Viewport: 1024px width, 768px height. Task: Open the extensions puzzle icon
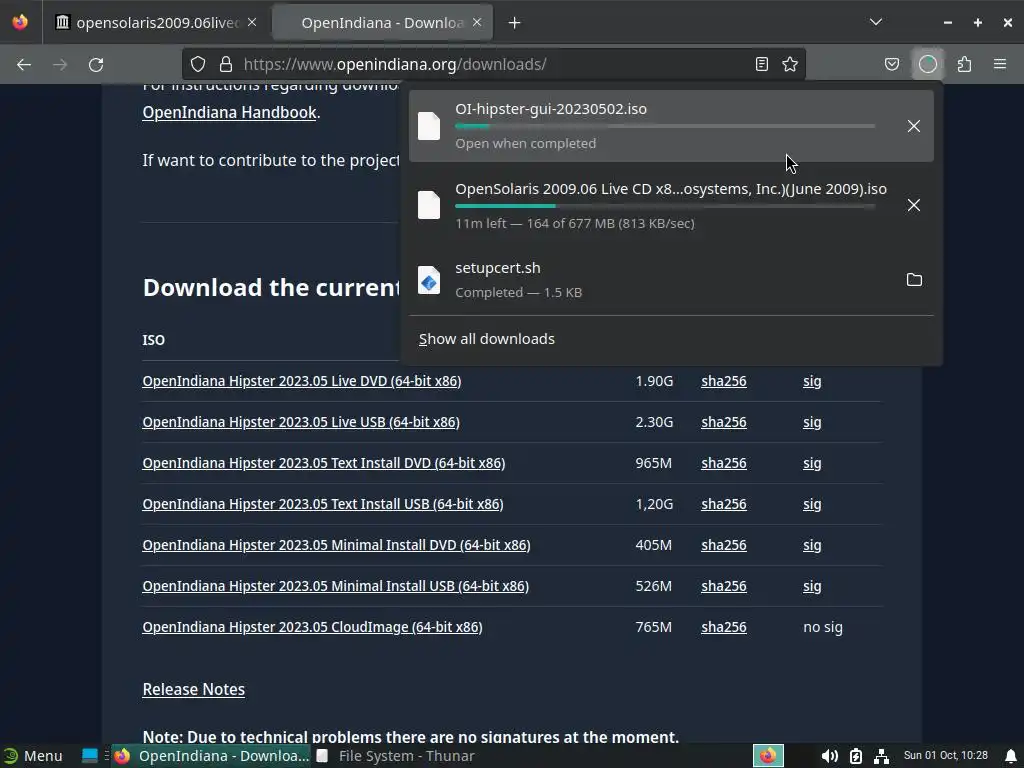point(964,64)
